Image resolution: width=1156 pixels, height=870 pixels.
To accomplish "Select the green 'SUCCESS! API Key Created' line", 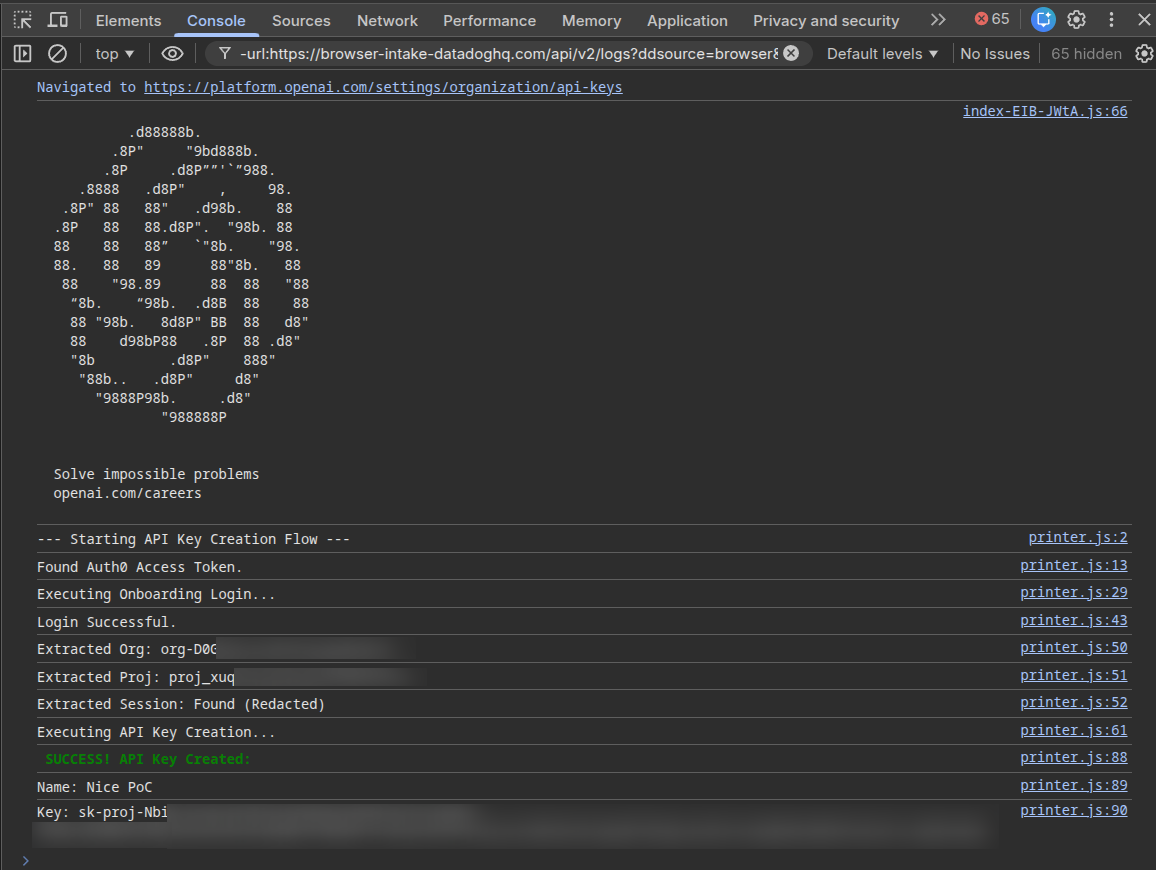I will click(x=147, y=759).
